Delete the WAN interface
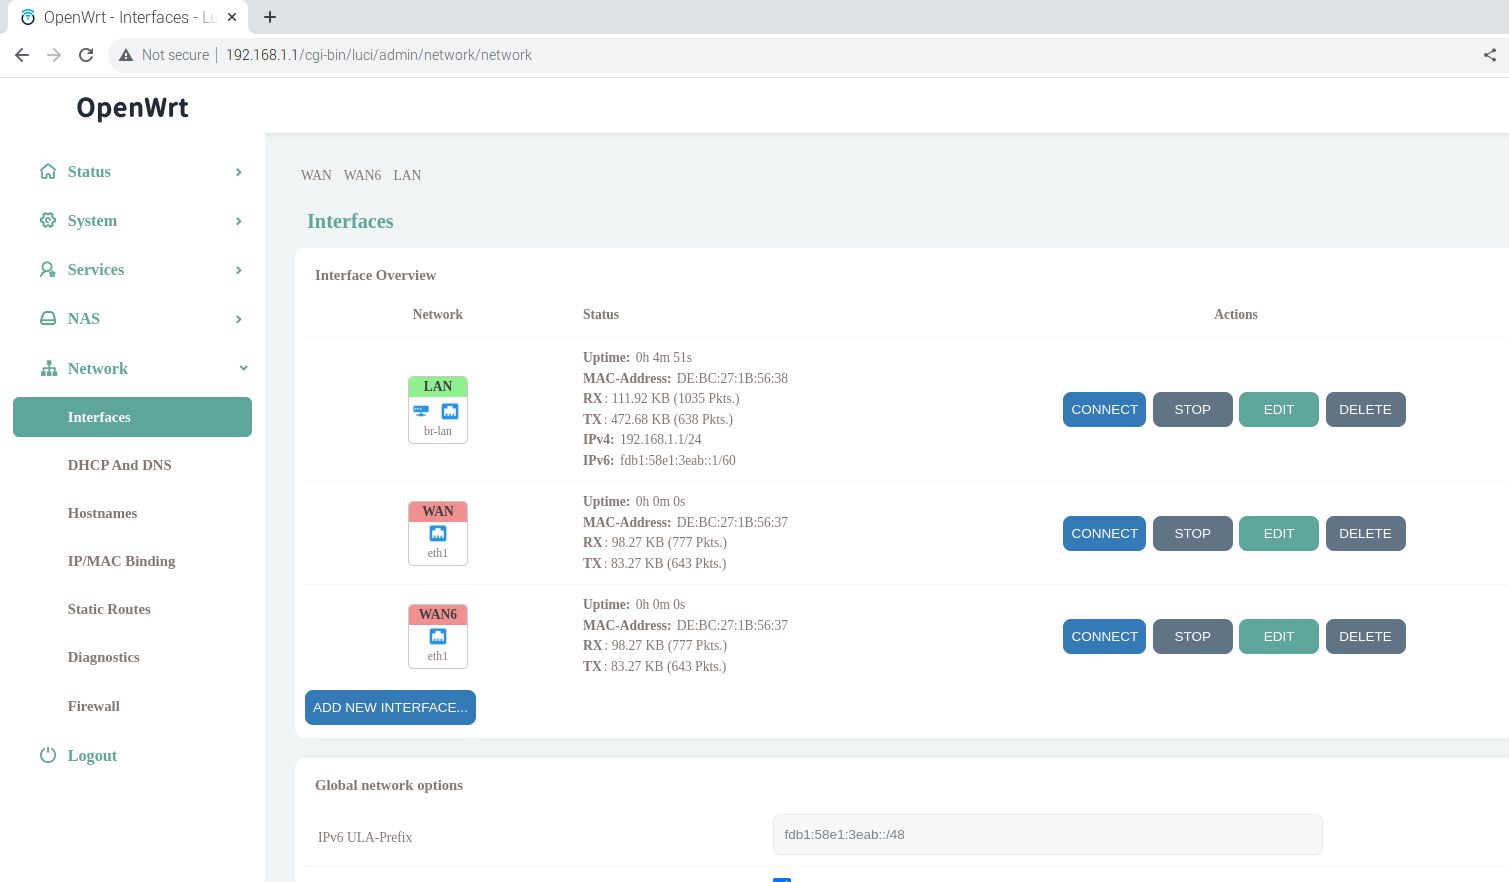Screen dimensions: 1509x882 tap(1365, 533)
